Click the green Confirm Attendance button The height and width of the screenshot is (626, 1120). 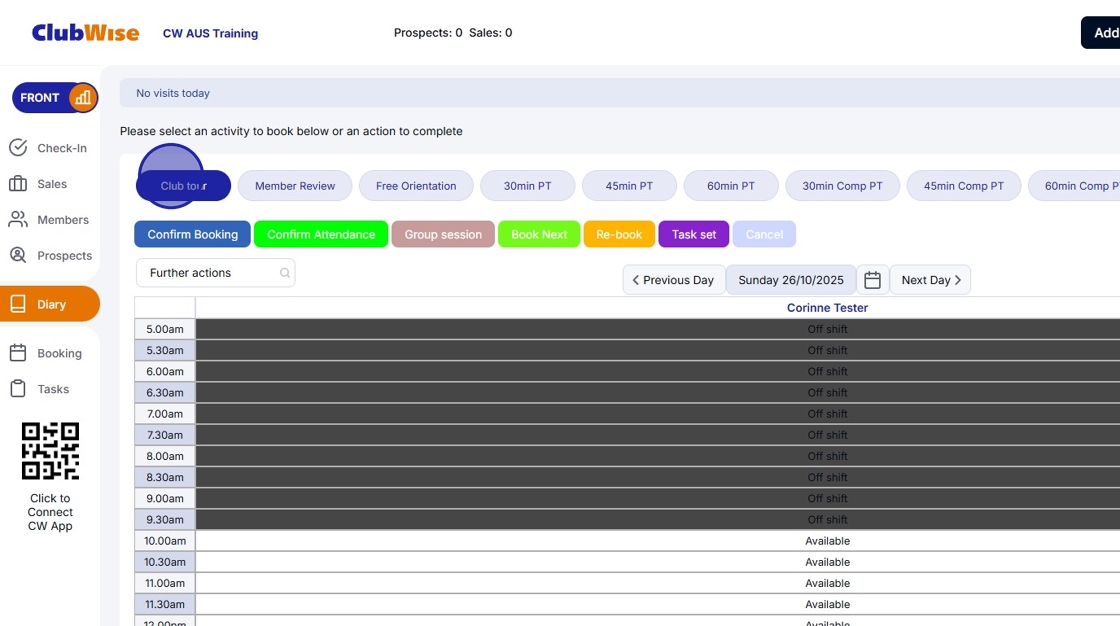321,234
